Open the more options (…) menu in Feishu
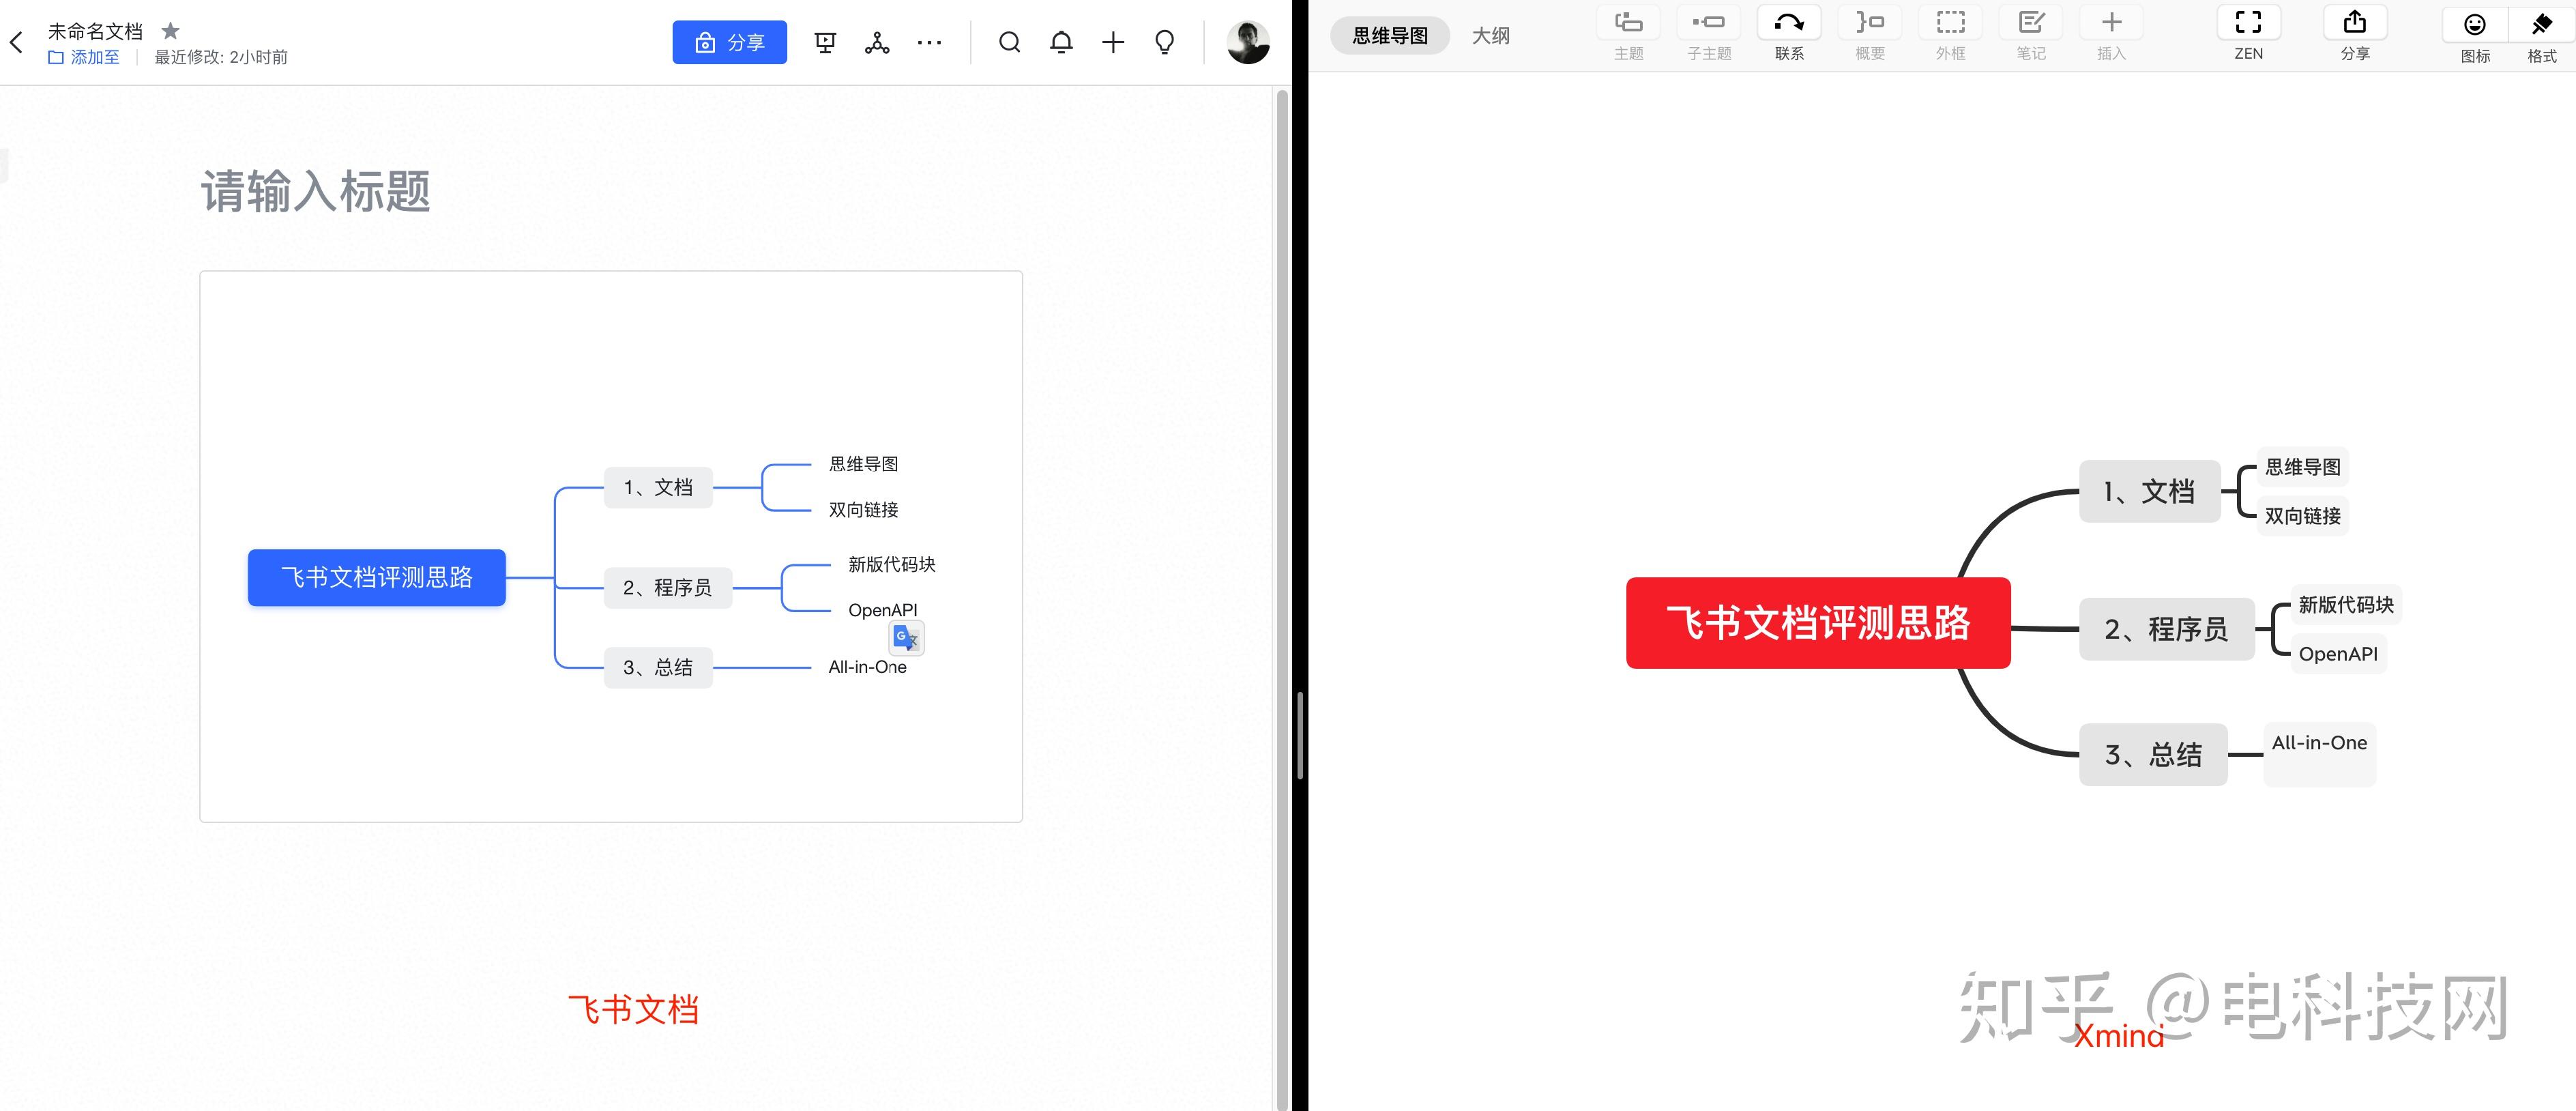The image size is (2576, 1111). 930,42
